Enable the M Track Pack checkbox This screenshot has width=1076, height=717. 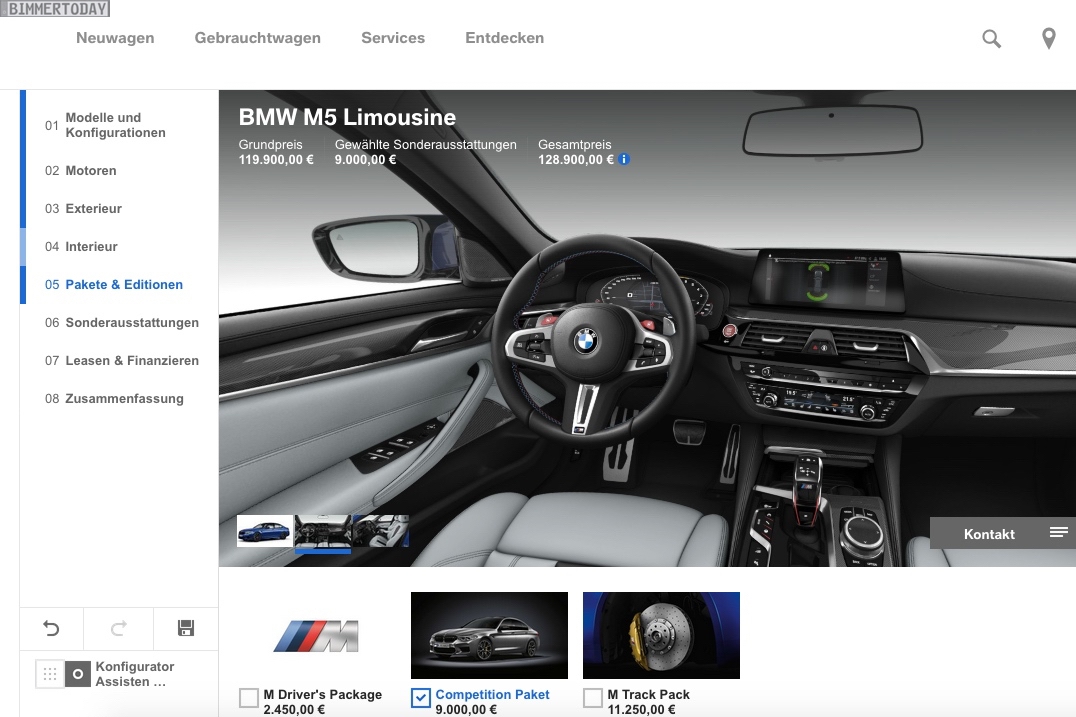[x=593, y=698]
